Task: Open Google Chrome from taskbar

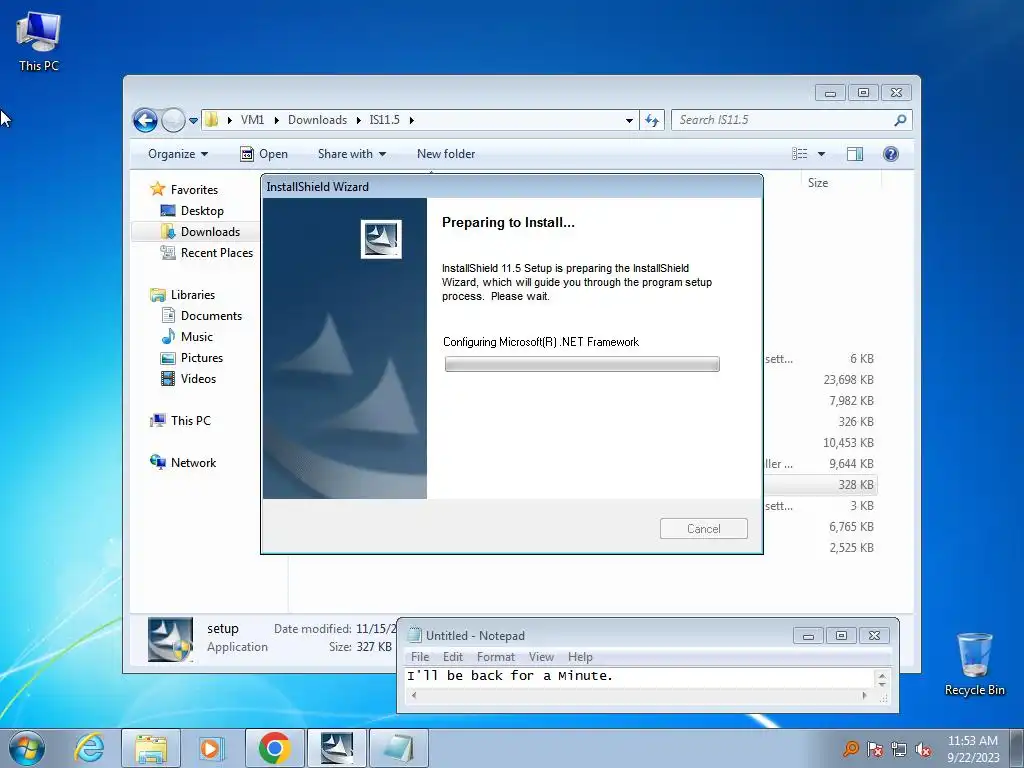Action: (274, 748)
